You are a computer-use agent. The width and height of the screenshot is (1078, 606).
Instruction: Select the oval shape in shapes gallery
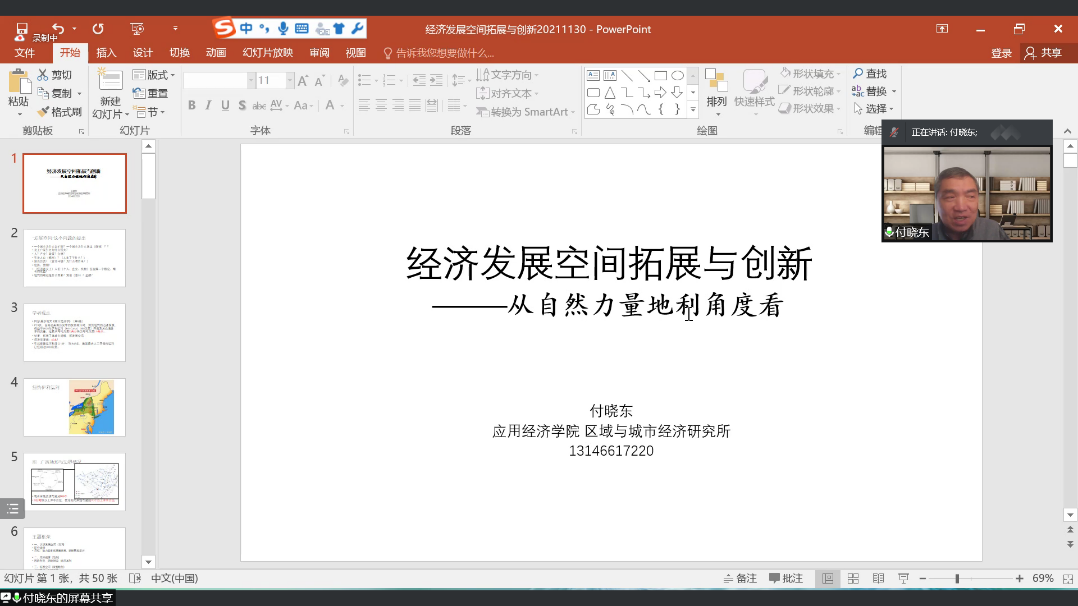pos(677,75)
